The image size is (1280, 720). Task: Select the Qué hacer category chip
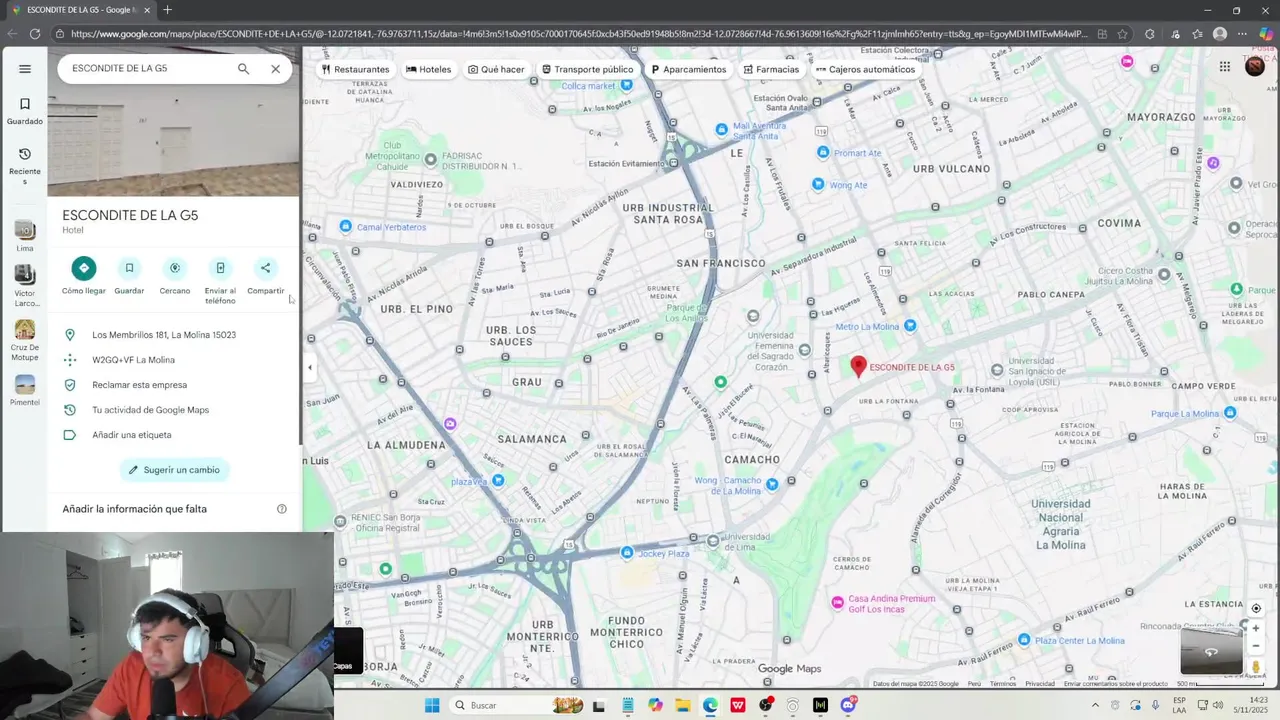pyautogui.click(x=496, y=70)
